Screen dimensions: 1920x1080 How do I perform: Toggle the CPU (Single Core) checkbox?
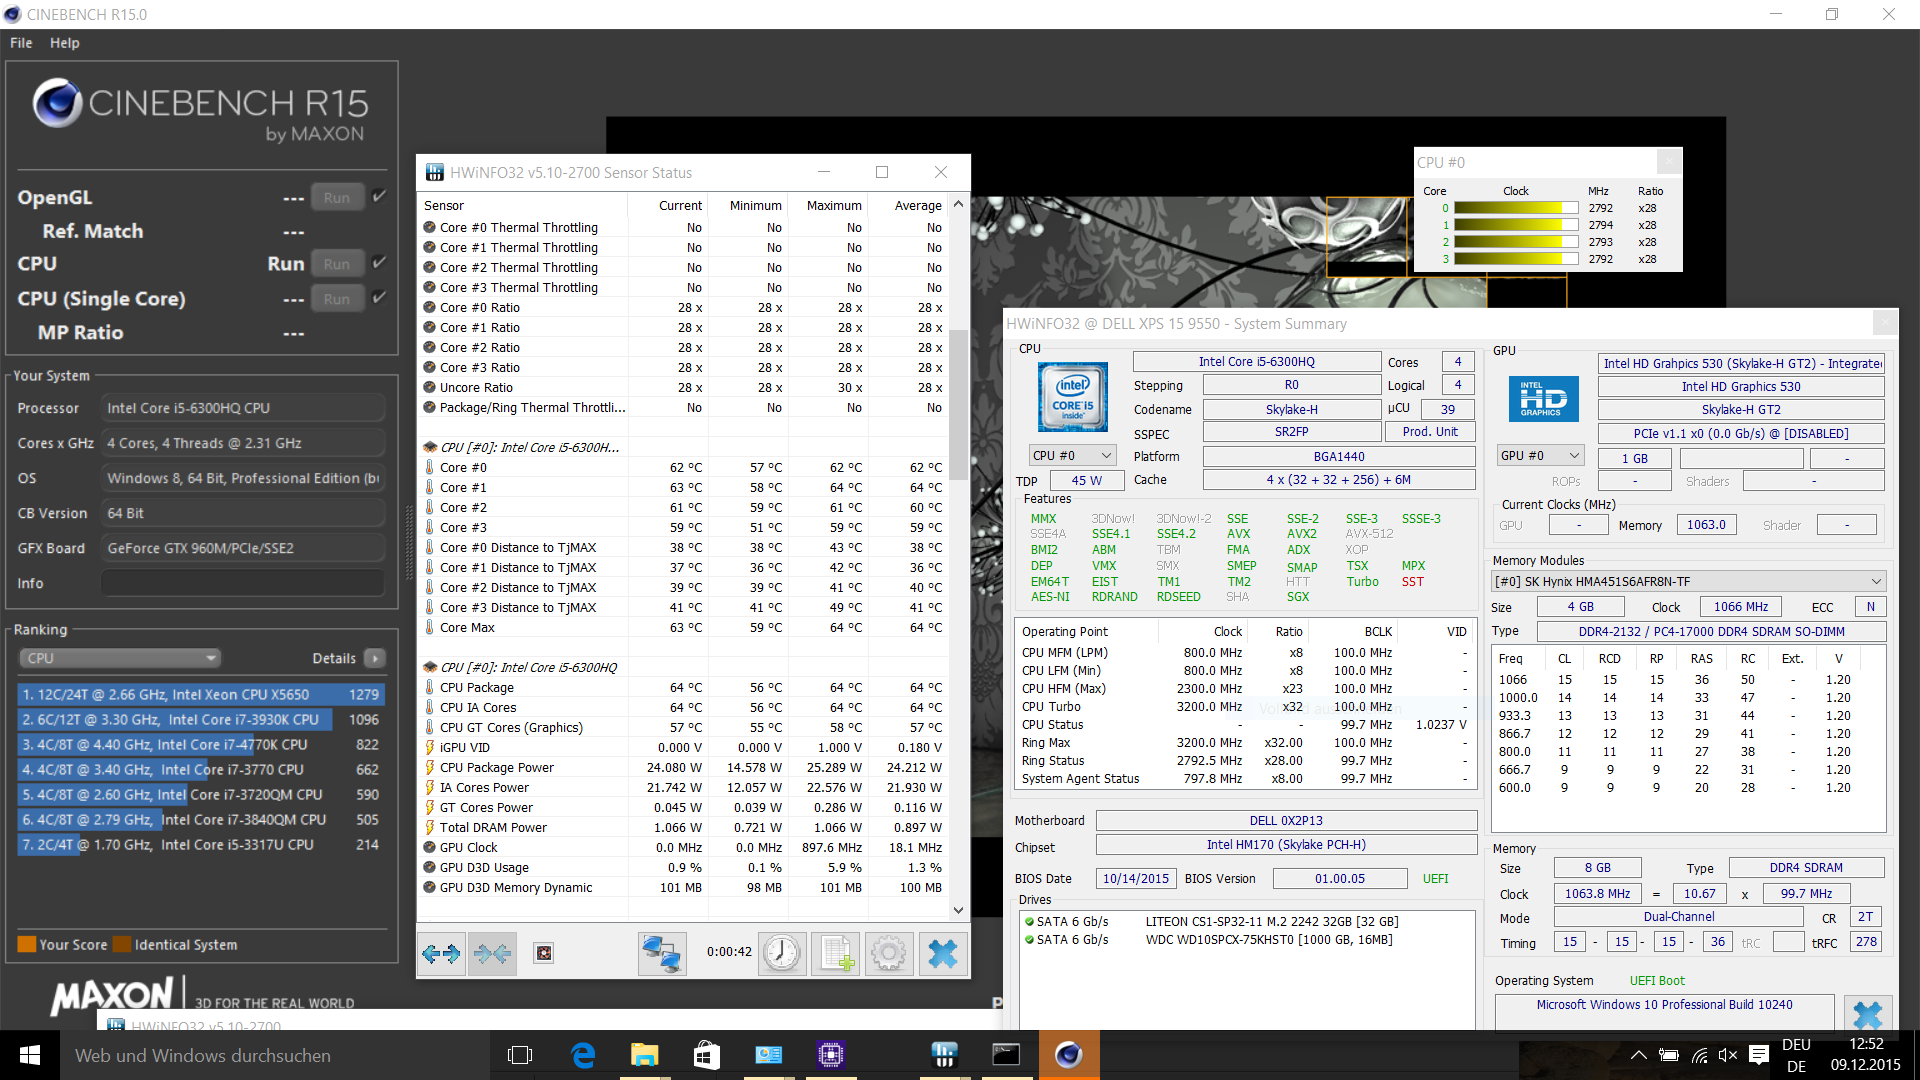coord(379,298)
